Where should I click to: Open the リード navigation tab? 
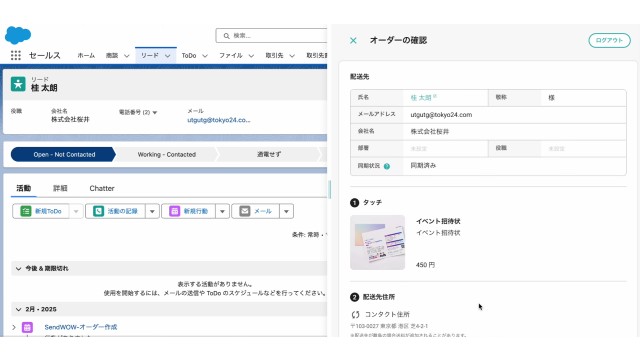point(149,56)
